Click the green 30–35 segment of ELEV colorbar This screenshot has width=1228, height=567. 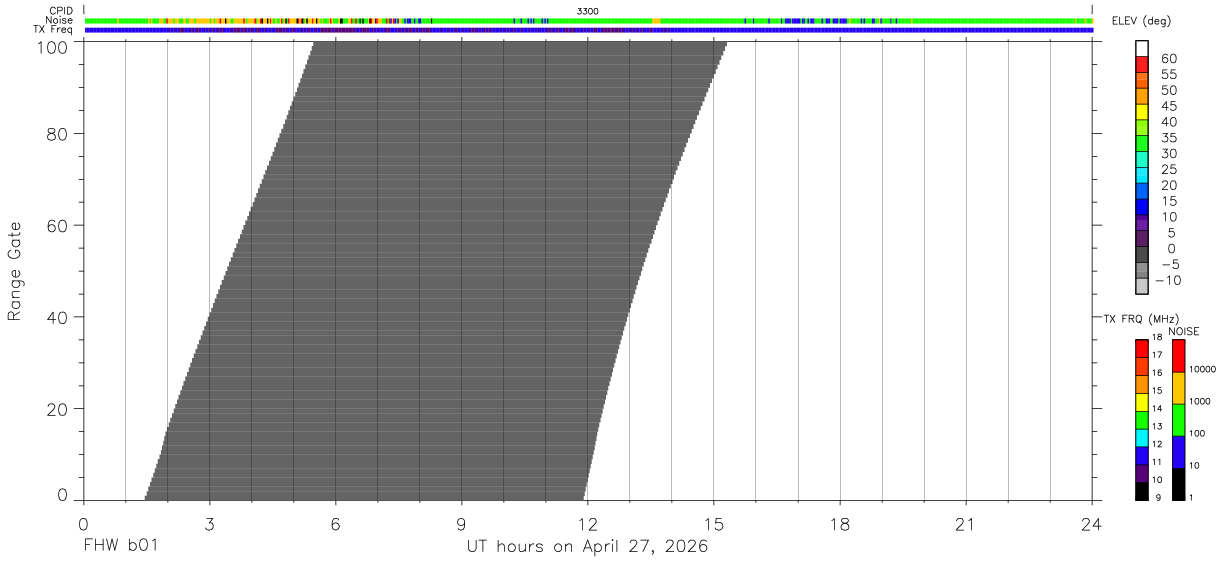coord(1141,144)
